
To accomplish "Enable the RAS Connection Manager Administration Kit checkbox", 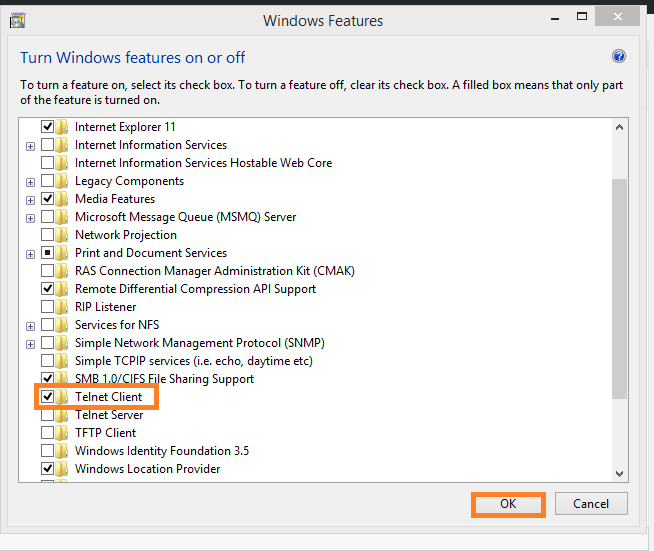I will point(48,270).
